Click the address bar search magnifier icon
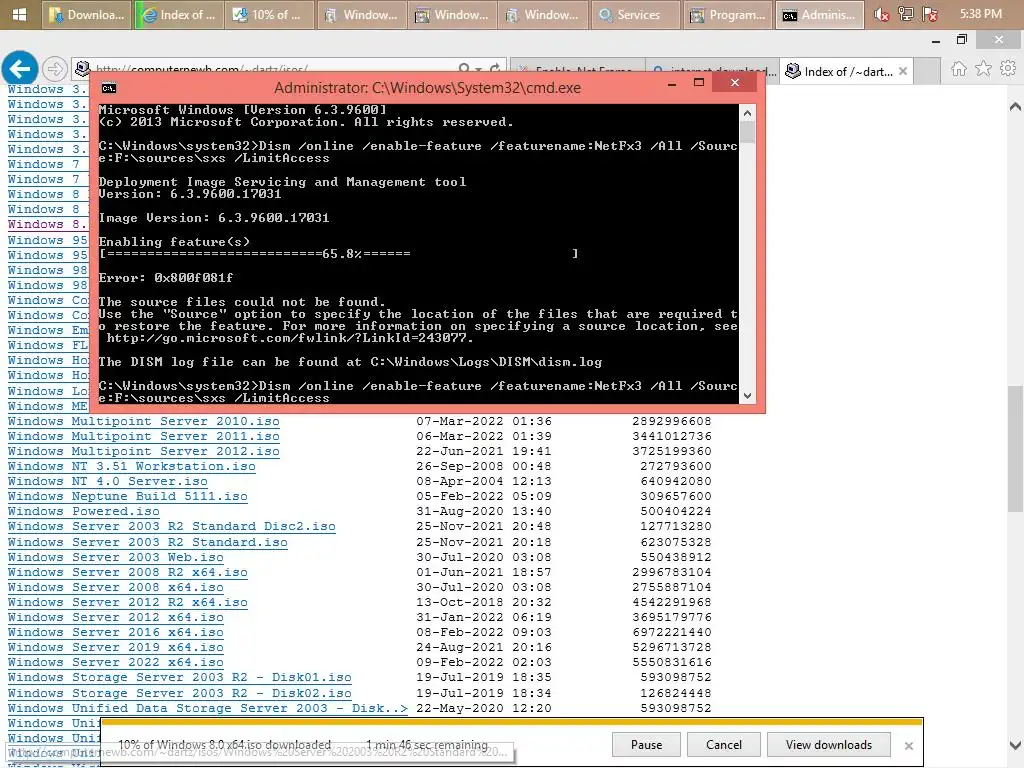This screenshot has height=768, width=1024. click(464, 69)
